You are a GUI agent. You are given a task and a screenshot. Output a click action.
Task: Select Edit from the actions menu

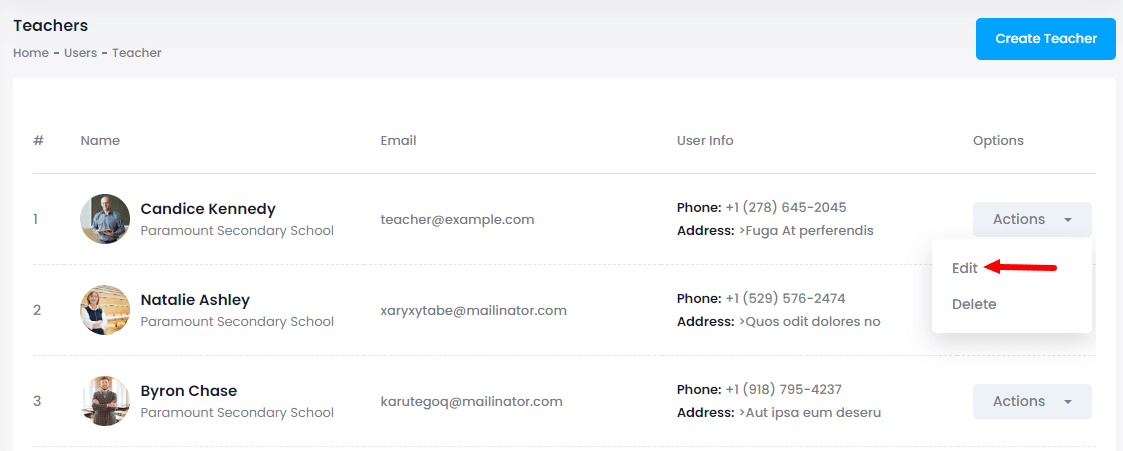tap(965, 268)
